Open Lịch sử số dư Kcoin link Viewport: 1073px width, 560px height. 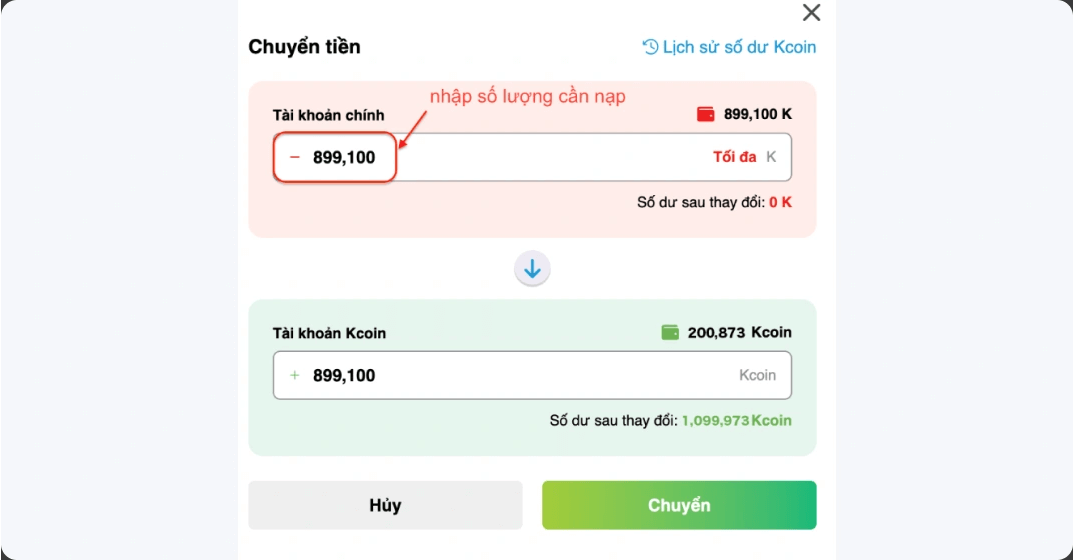[x=729, y=47]
